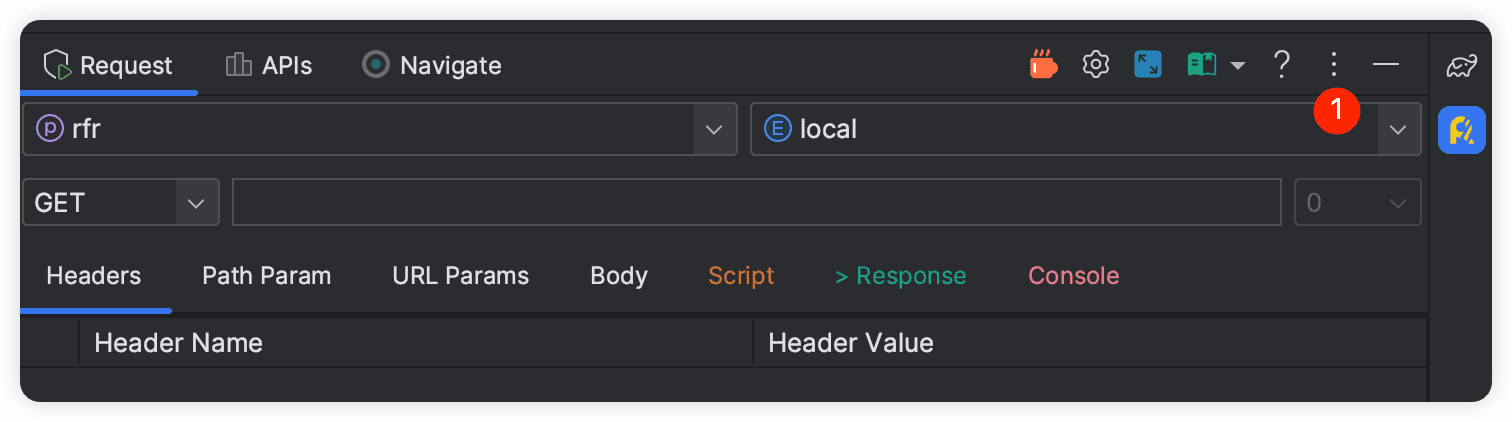Switch to the APIs tab
This screenshot has width=1512, height=422.
coord(269,66)
